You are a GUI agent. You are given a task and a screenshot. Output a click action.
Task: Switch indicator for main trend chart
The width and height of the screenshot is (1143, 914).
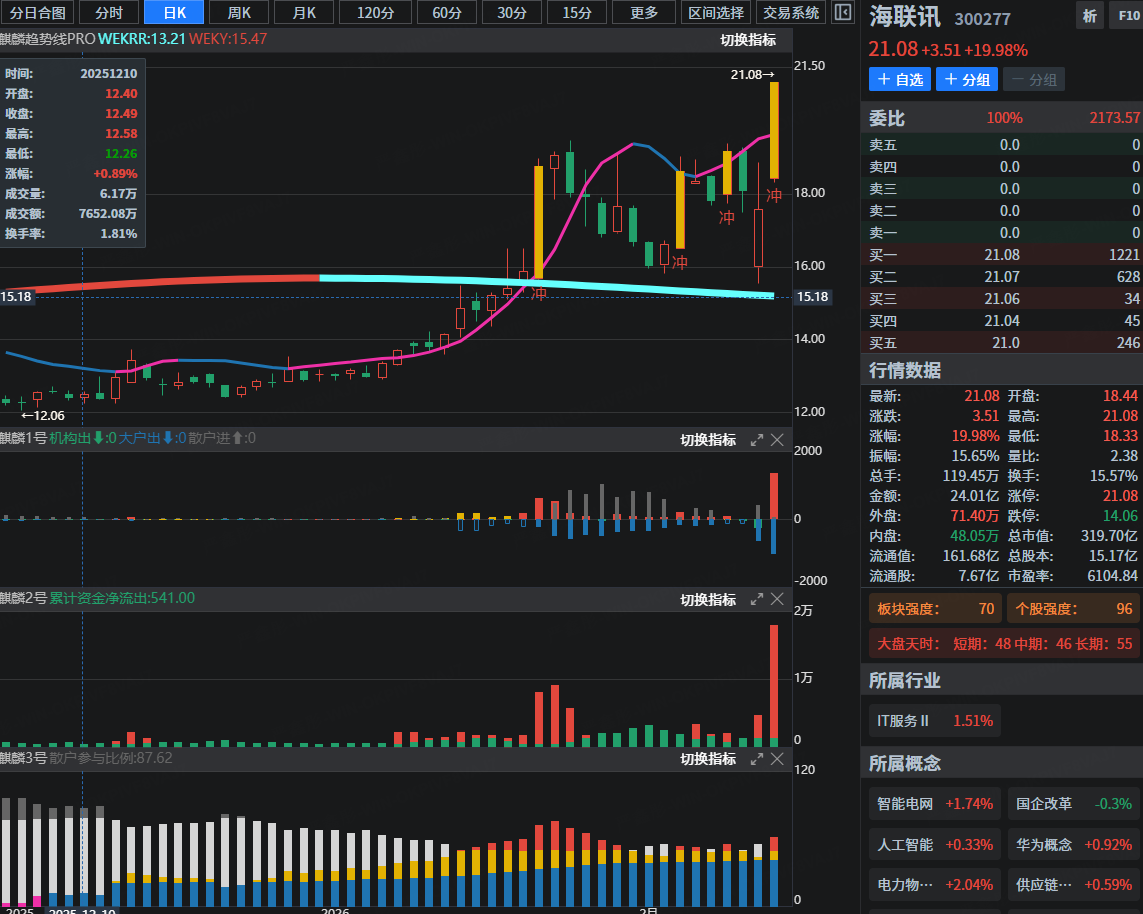point(748,40)
